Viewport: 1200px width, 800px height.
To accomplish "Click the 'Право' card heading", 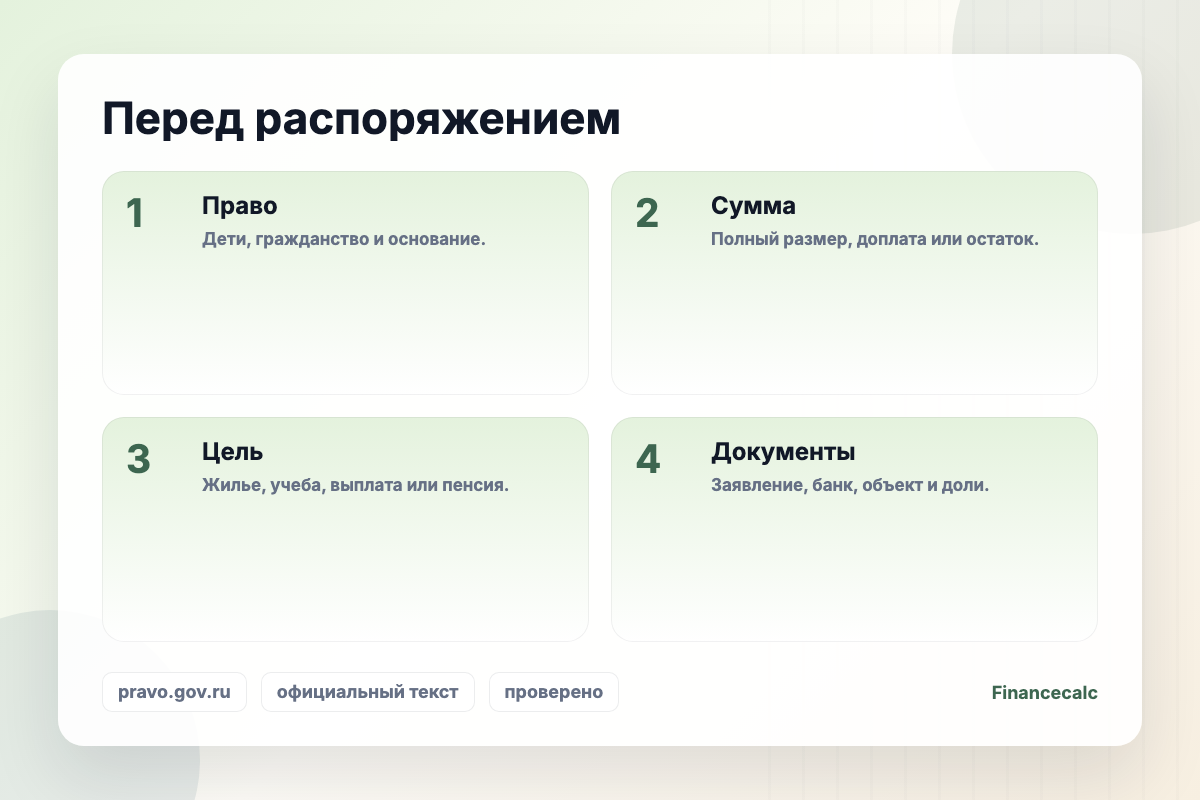I will click(240, 206).
